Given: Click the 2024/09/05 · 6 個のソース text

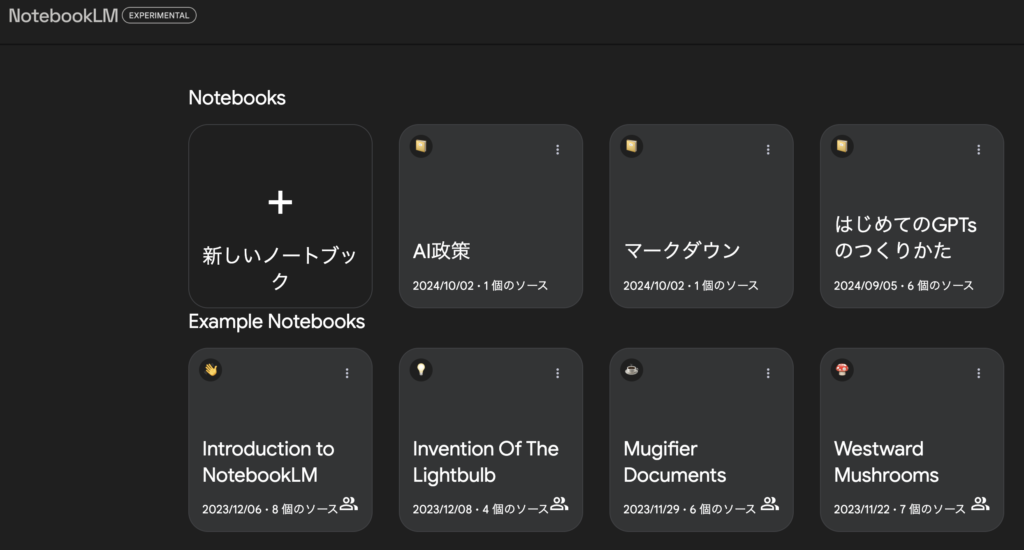Looking at the screenshot, I should [x=904, y=285].
